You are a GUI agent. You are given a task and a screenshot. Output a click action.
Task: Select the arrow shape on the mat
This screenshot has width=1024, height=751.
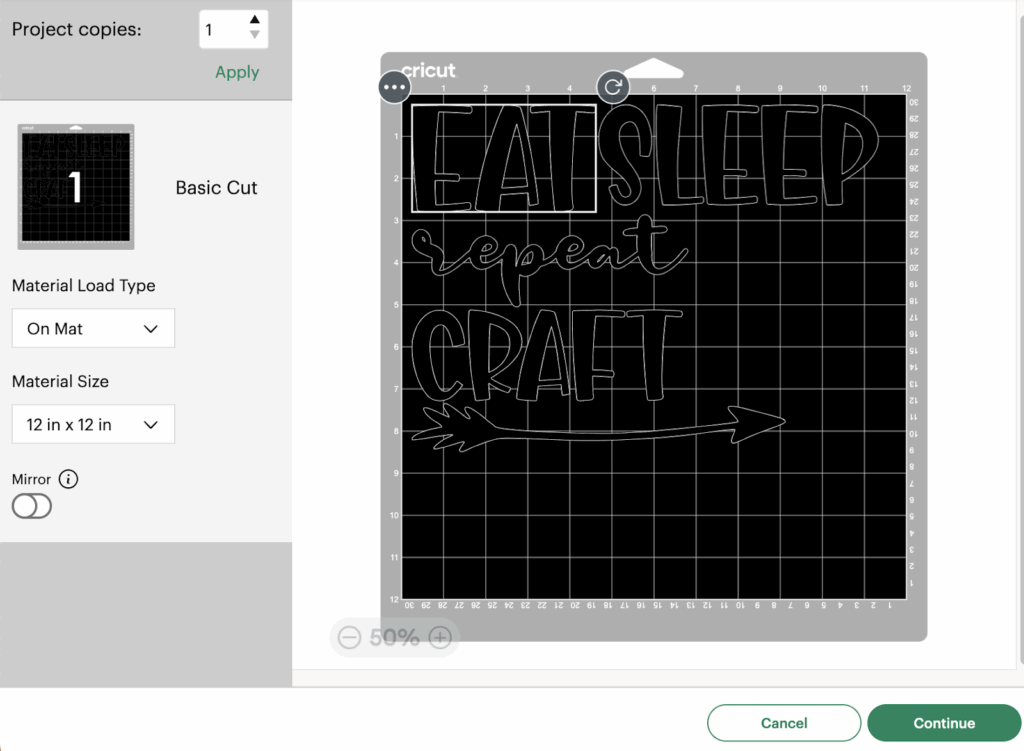600,427
